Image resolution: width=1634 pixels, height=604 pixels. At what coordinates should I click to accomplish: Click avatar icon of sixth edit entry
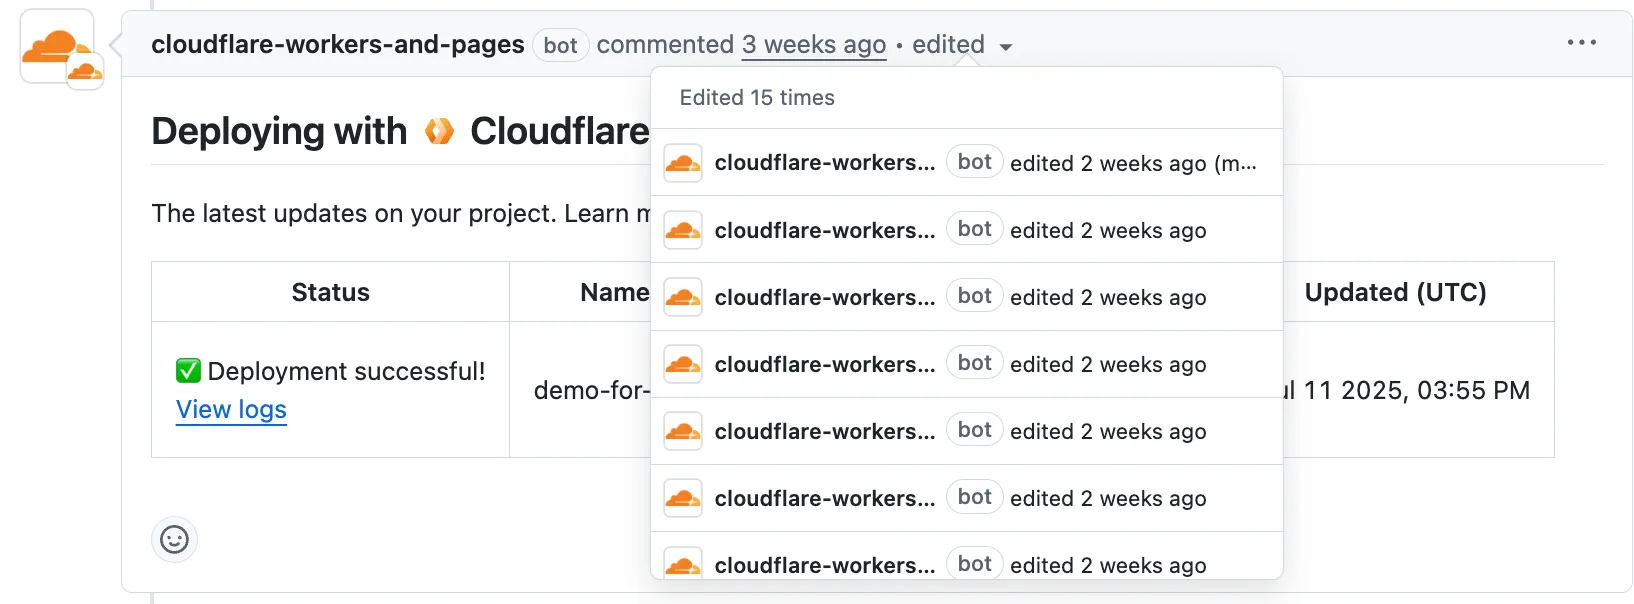click(683, 498)
